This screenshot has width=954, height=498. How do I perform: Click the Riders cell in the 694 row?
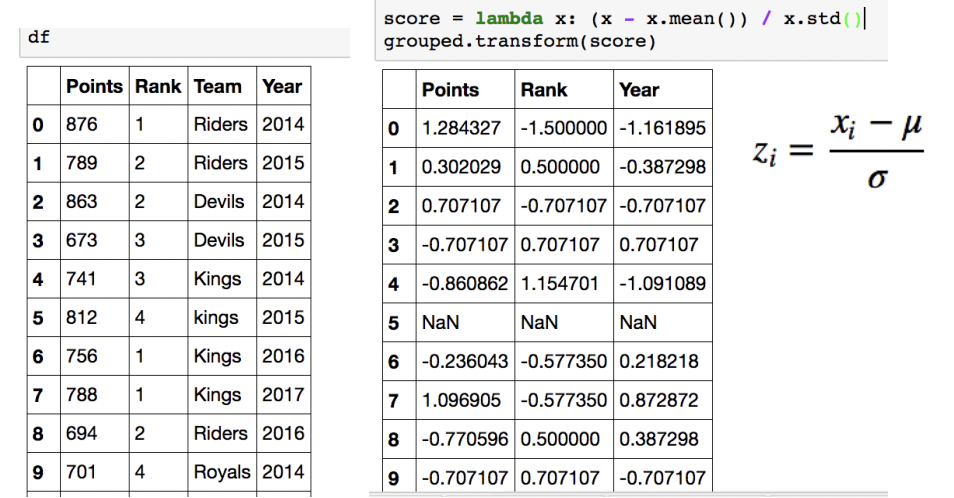point(221,434)
